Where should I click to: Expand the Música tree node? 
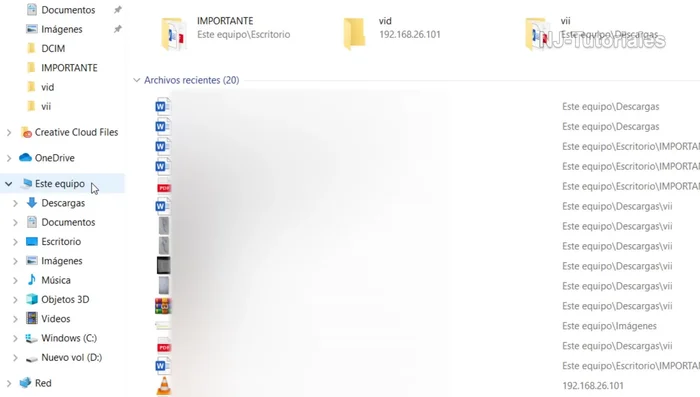click(x=15, y=280)
